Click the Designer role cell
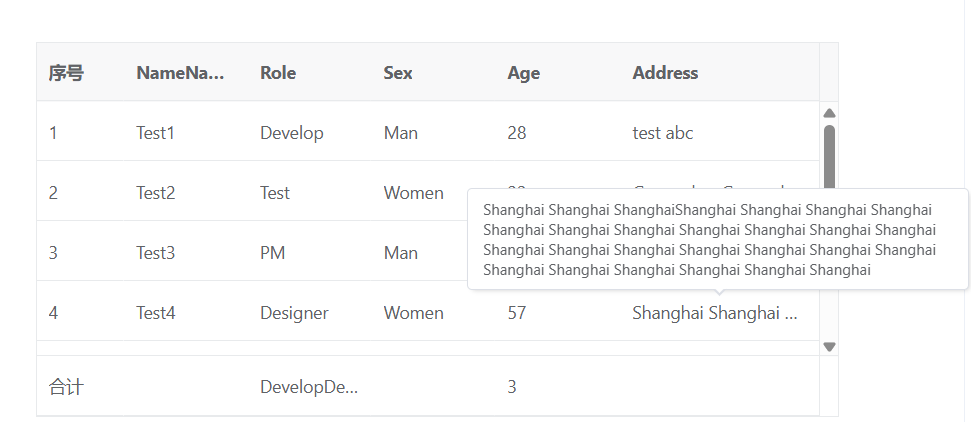The width and height of the screenshot is (971, 422). (294, 313)
